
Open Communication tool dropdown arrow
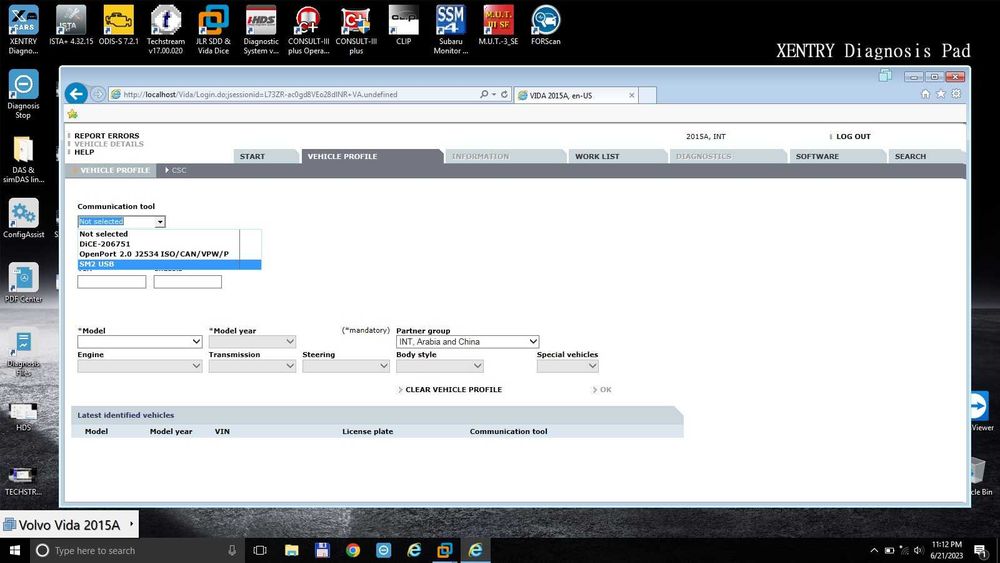click(x=160, y=222)
